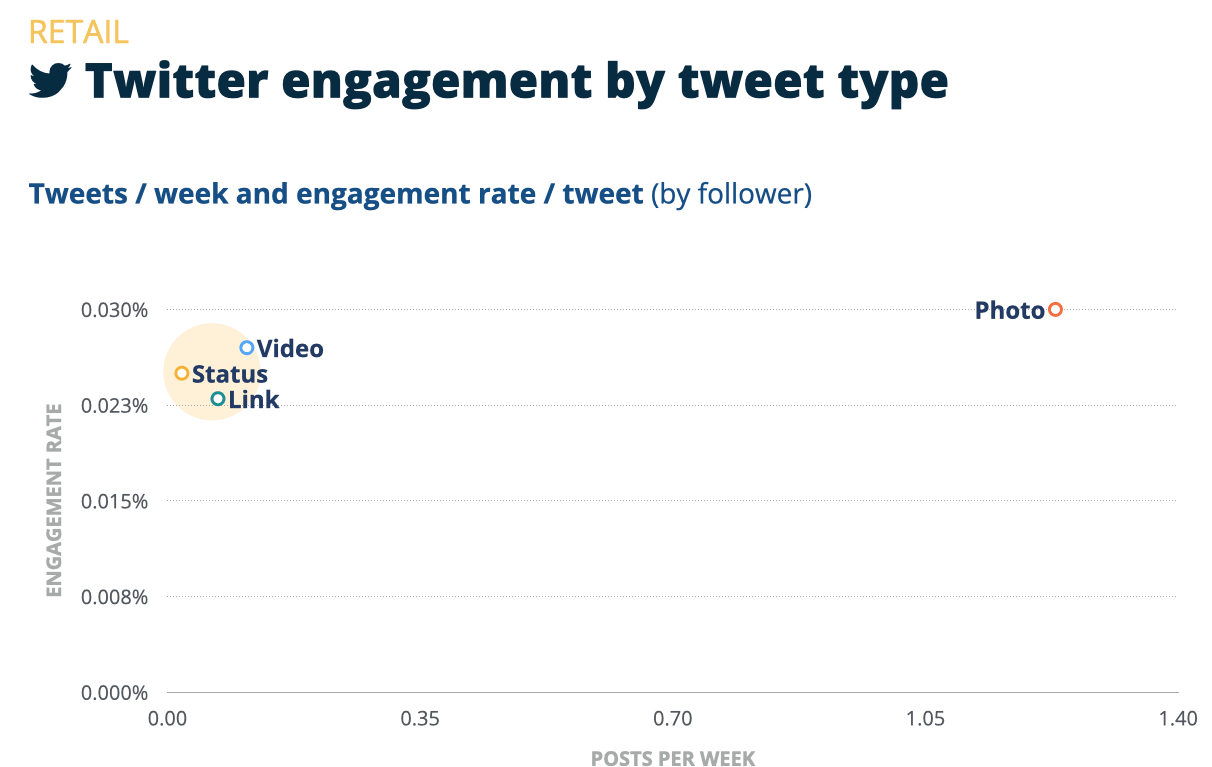Image resolution: width=1212 pixels, height=767 pixels.
Task: Click the '(by follower)' text
Action: pyautogui.click(x=731, y=193)
